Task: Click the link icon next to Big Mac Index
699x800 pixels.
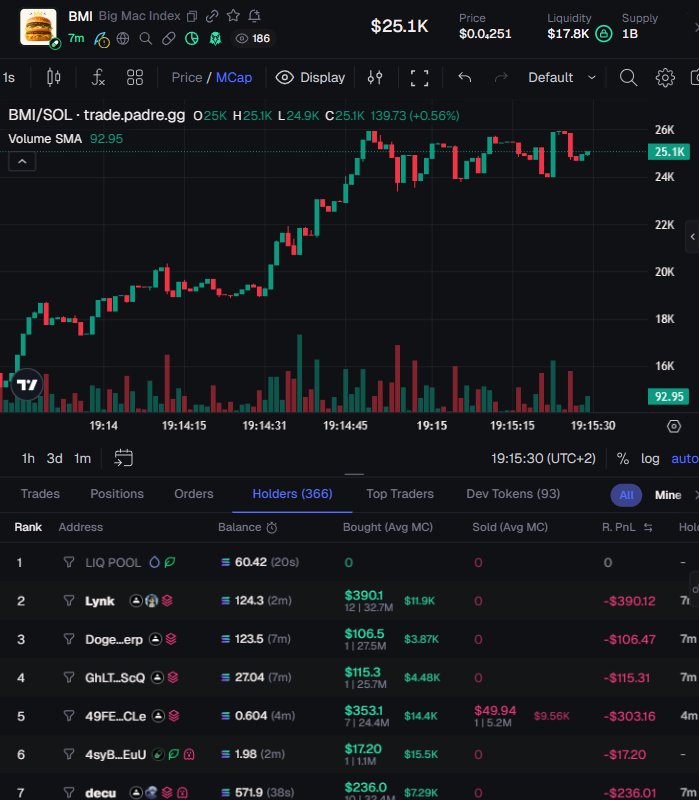Action: [x=212, y=16]
